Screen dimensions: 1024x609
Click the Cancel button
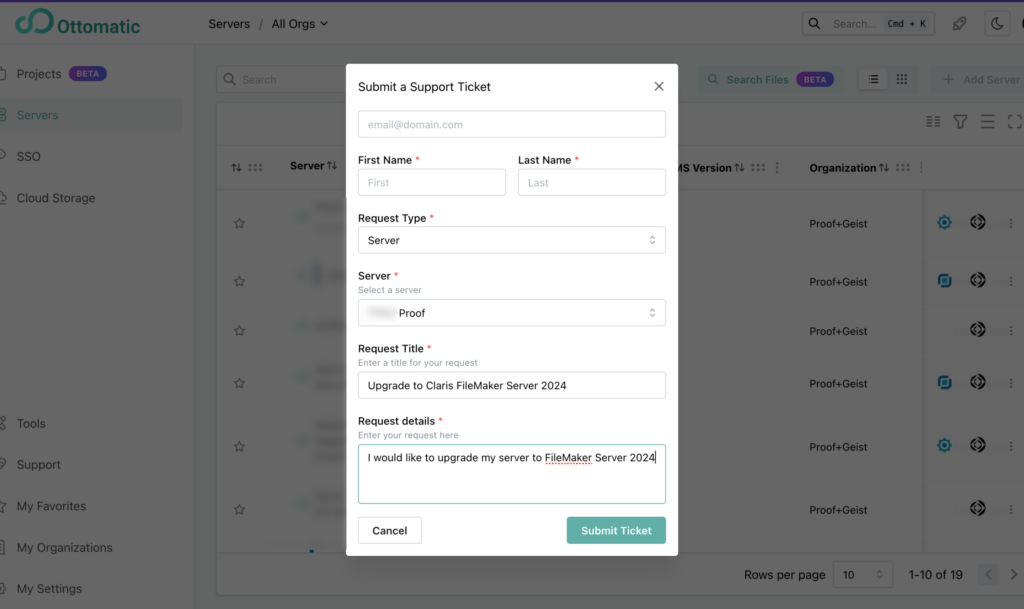pyautogui.click(x=389, y=531)
